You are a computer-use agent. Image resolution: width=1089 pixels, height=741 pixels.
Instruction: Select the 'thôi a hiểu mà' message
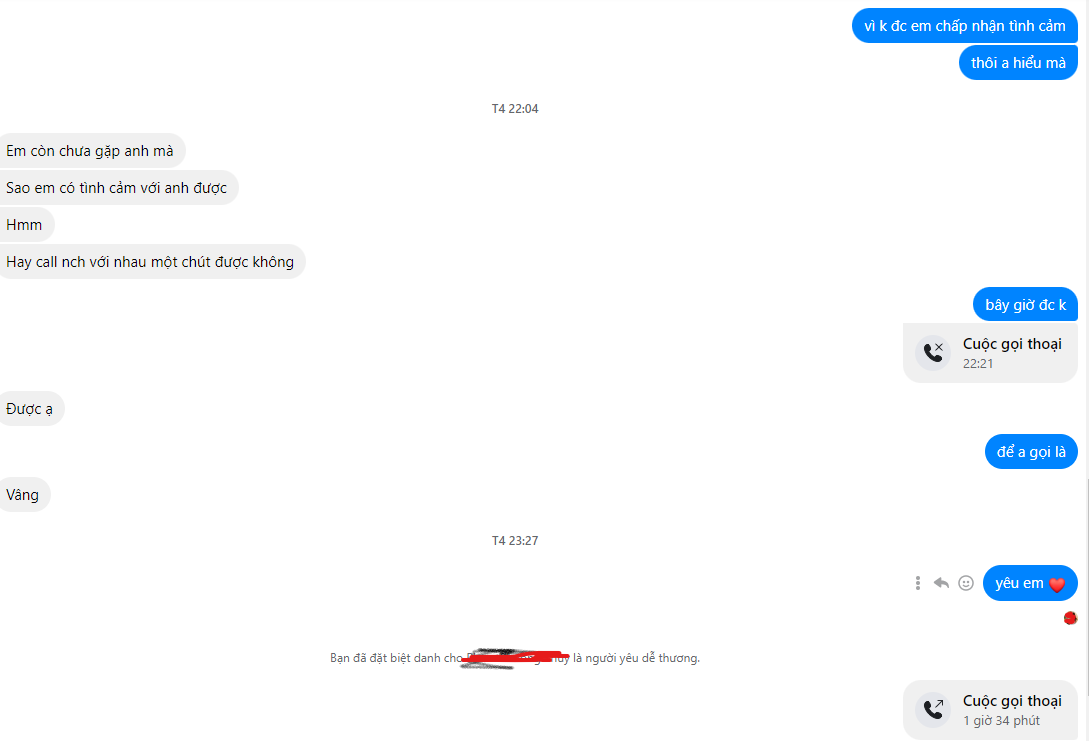(x=1018, y=63)
